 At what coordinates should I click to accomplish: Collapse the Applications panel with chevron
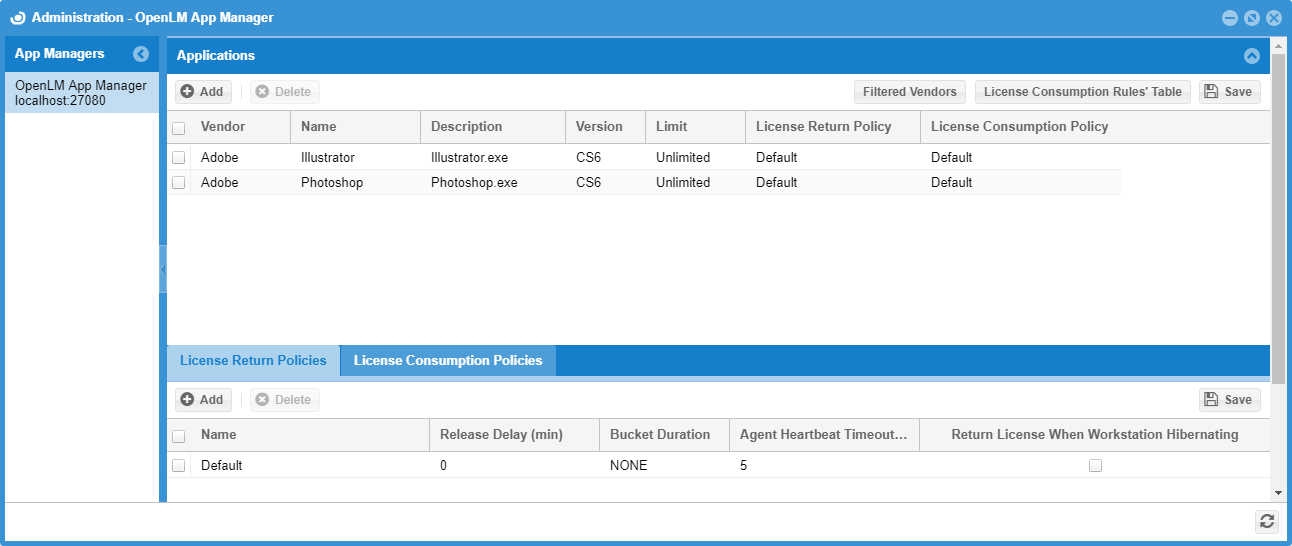pos(1251,56)
